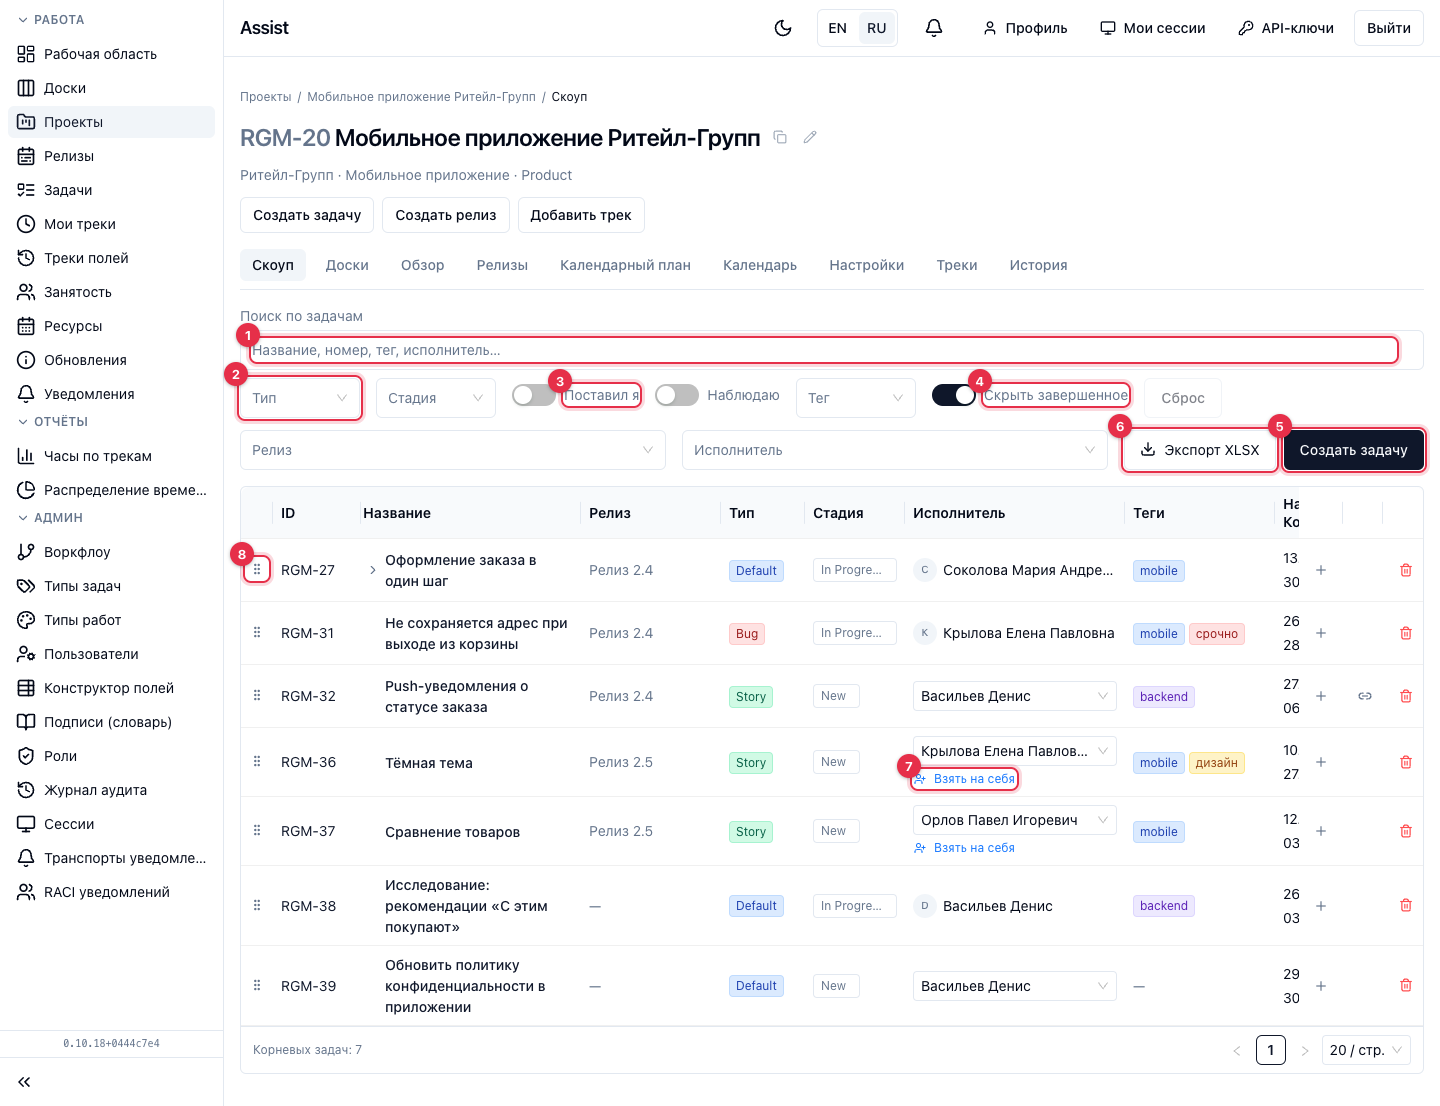This screenshot has height=1106, width=1440.
Task: Enable the "Наблюдаю" switch
Action: [677, 395]
